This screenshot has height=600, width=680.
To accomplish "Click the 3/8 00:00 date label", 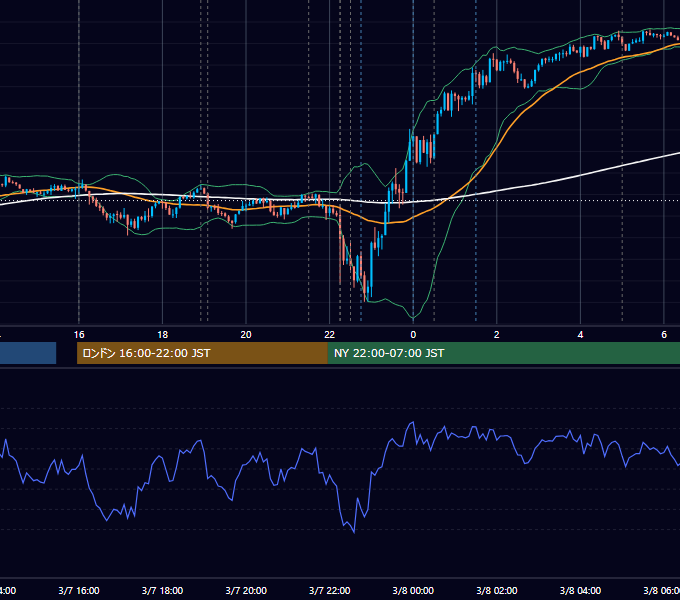I will 413,590.
